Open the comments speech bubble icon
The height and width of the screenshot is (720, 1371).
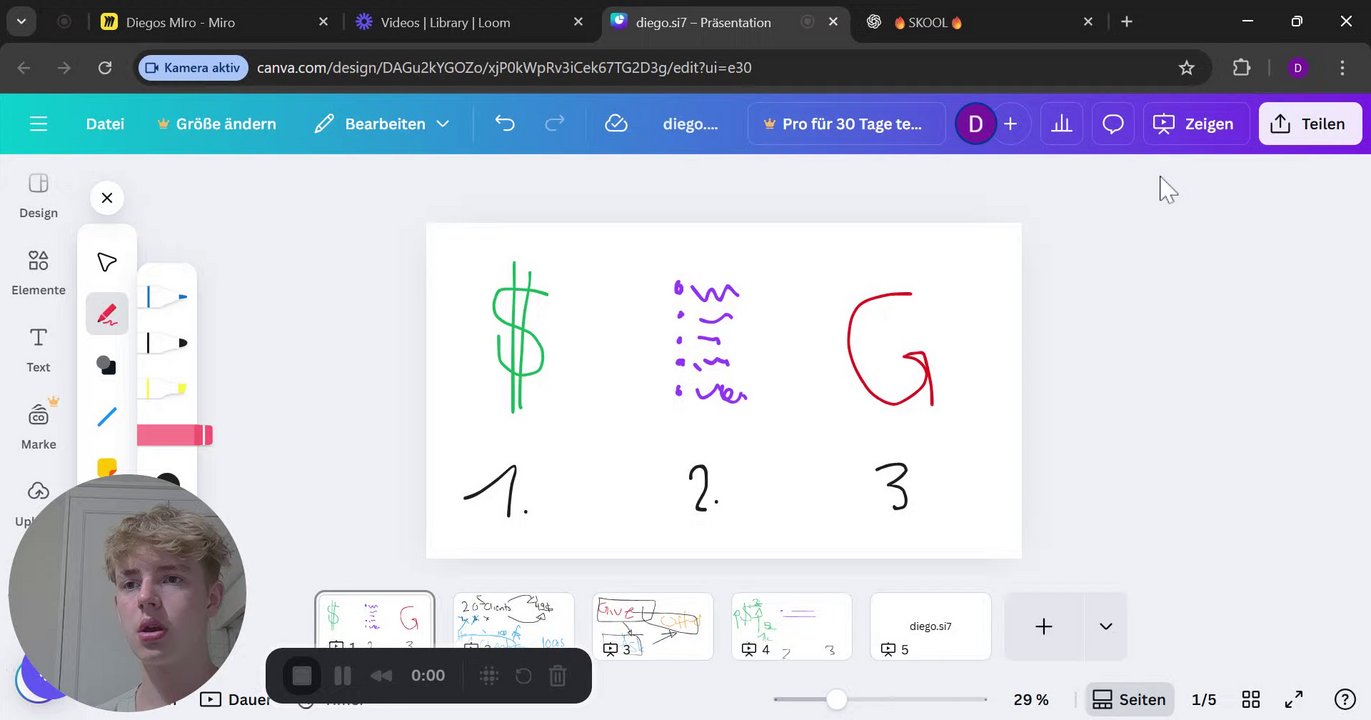[x=1113, y=124]
